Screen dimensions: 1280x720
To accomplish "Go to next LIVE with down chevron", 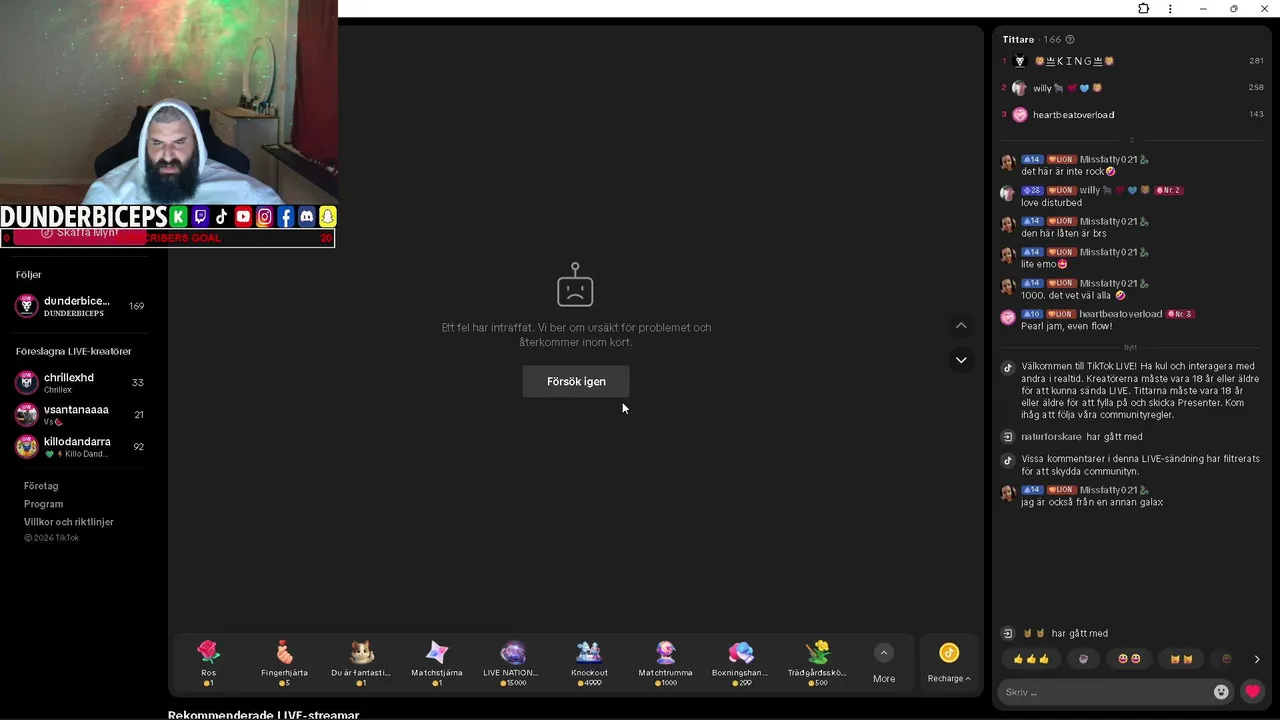I will pyautogui.click(x=961, y=360).
